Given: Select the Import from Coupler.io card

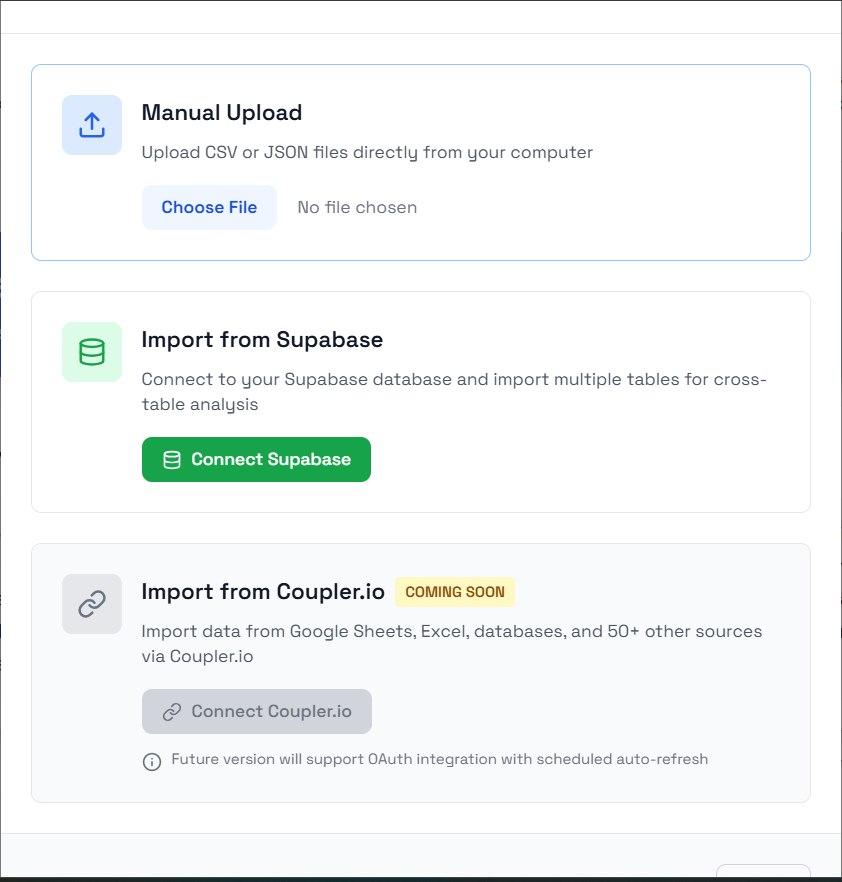Looking at the screenshot, I should (x=421, y=671).
